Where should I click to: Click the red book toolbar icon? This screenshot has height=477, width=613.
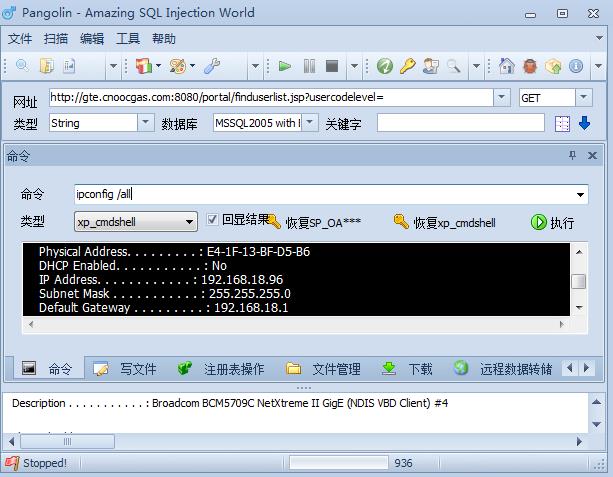(143, 66)
